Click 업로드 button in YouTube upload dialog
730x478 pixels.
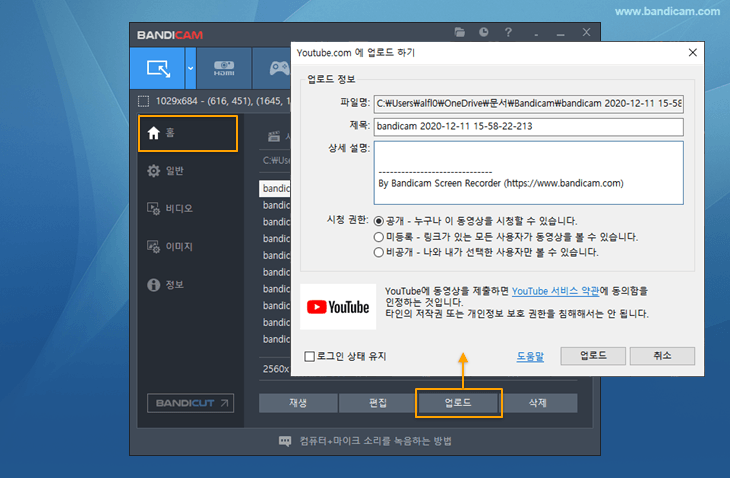click(593, 356)
